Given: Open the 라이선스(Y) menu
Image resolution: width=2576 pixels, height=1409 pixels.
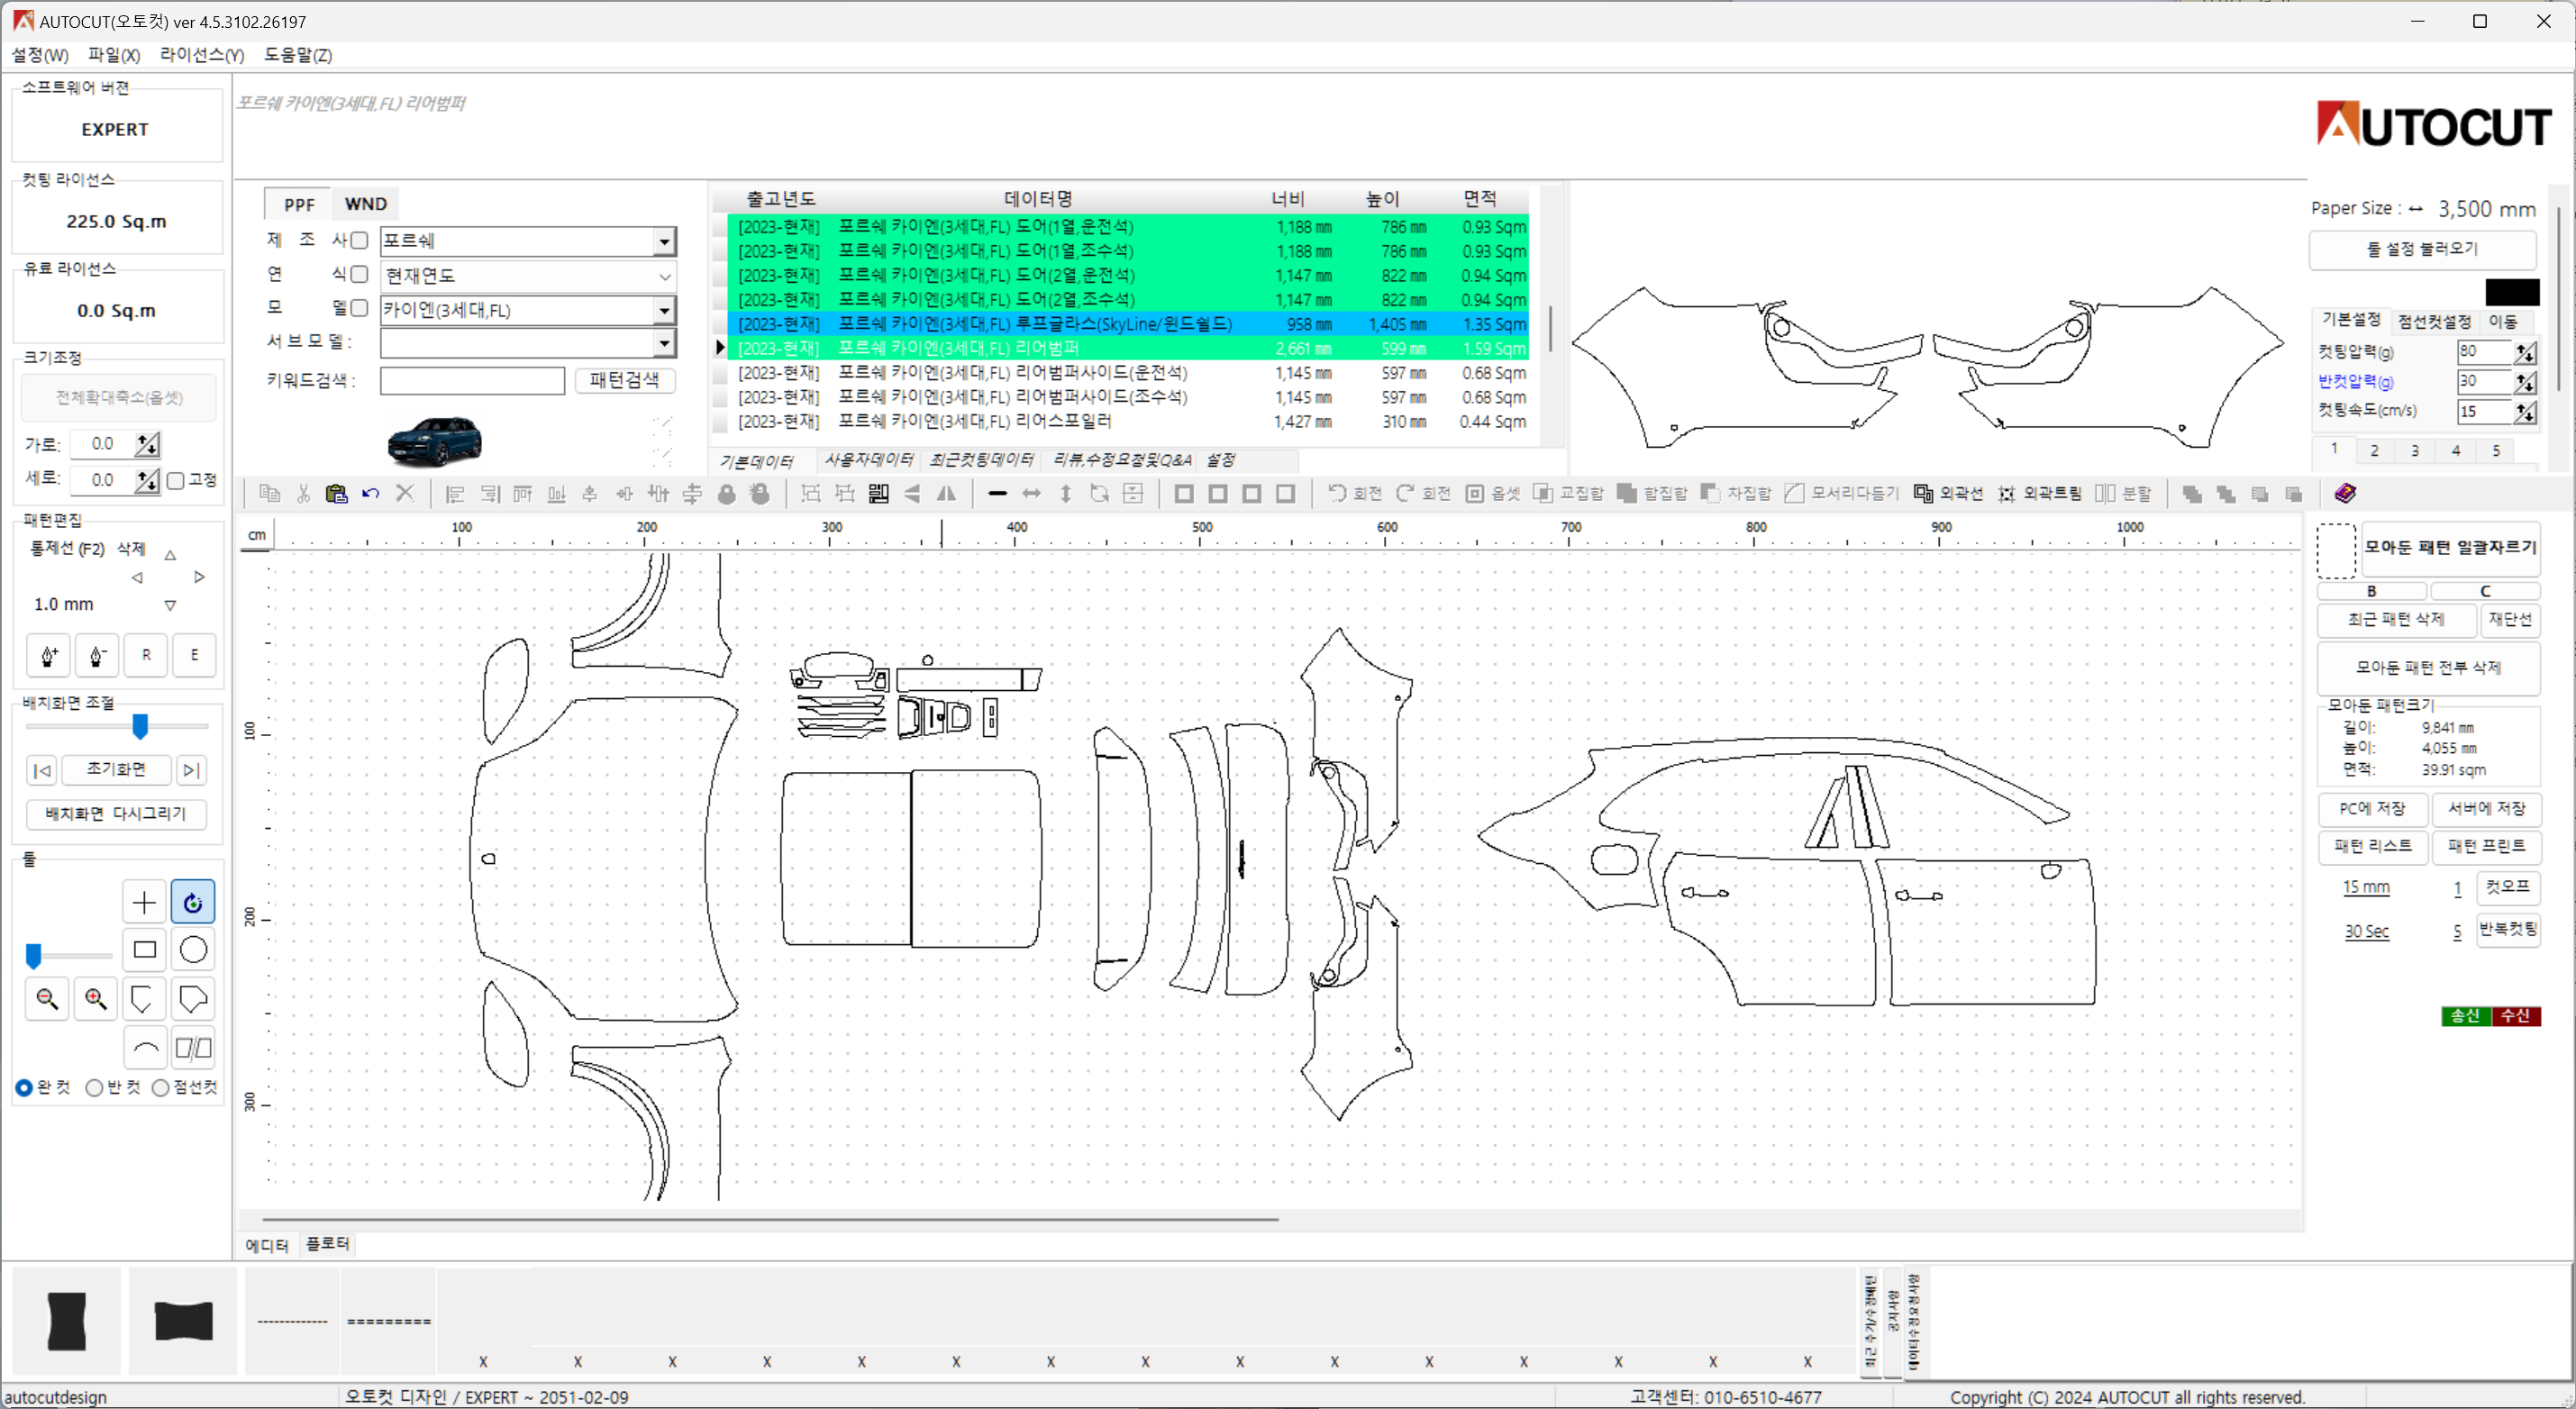Looking at the screenshot, I should 202,55.
